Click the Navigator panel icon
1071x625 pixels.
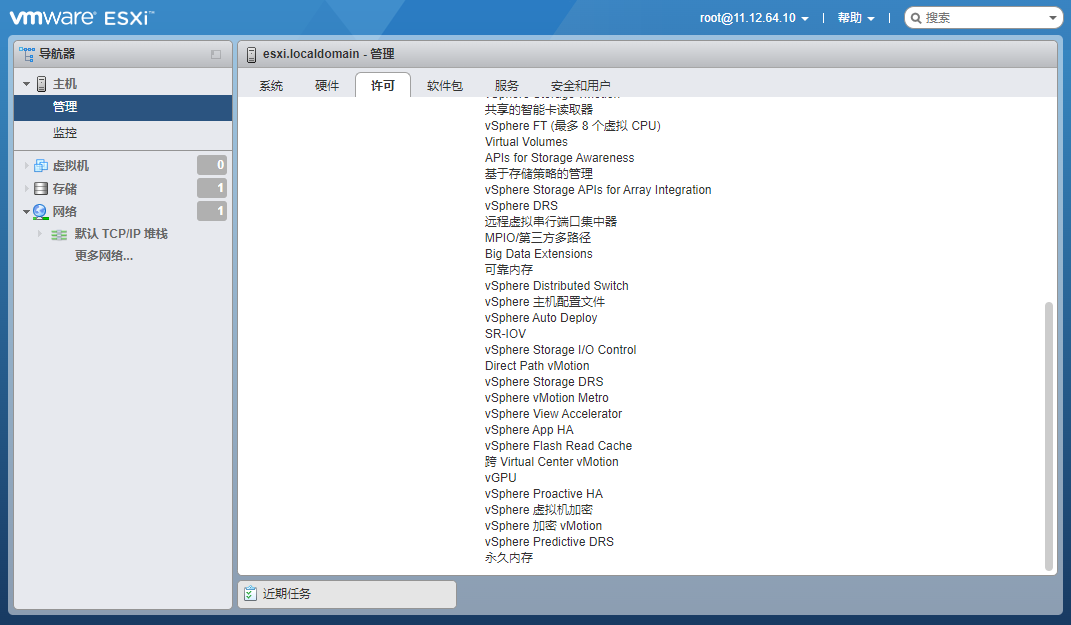point(27,54)
